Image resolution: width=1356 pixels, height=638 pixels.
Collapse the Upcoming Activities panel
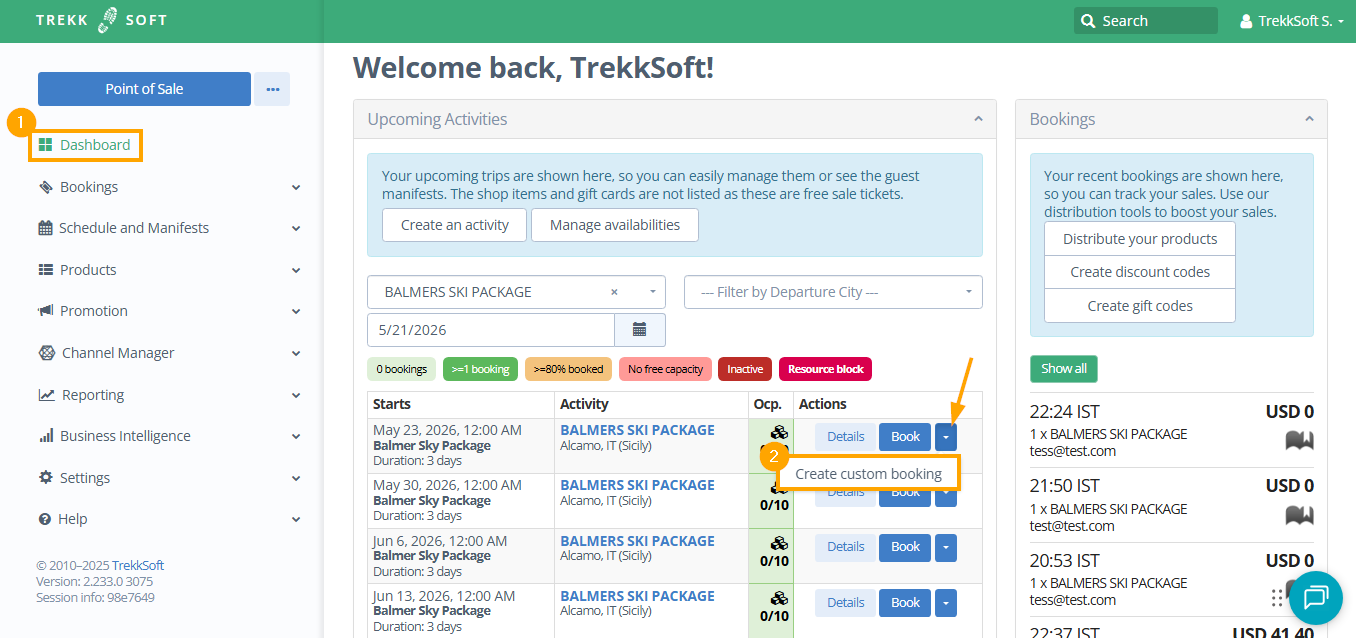pos(978,119)
